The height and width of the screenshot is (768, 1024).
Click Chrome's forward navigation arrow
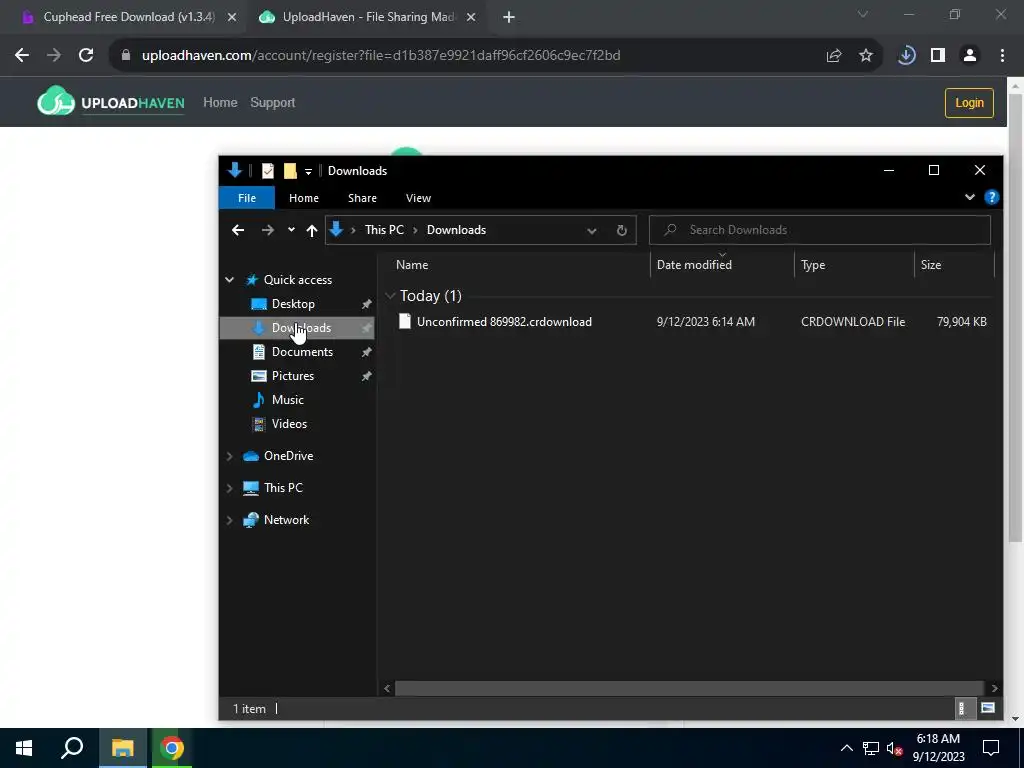tap(54, 56)
